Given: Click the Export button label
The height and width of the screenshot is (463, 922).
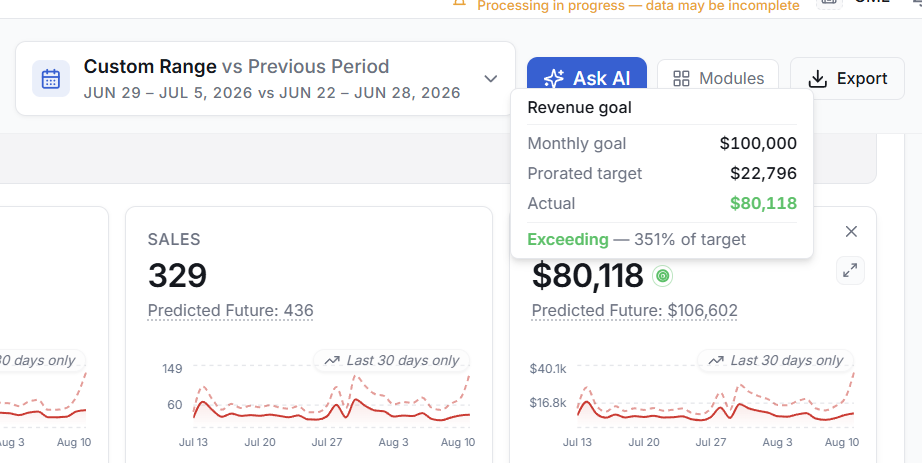Looking at the screenshot, I should pos(862,78).
